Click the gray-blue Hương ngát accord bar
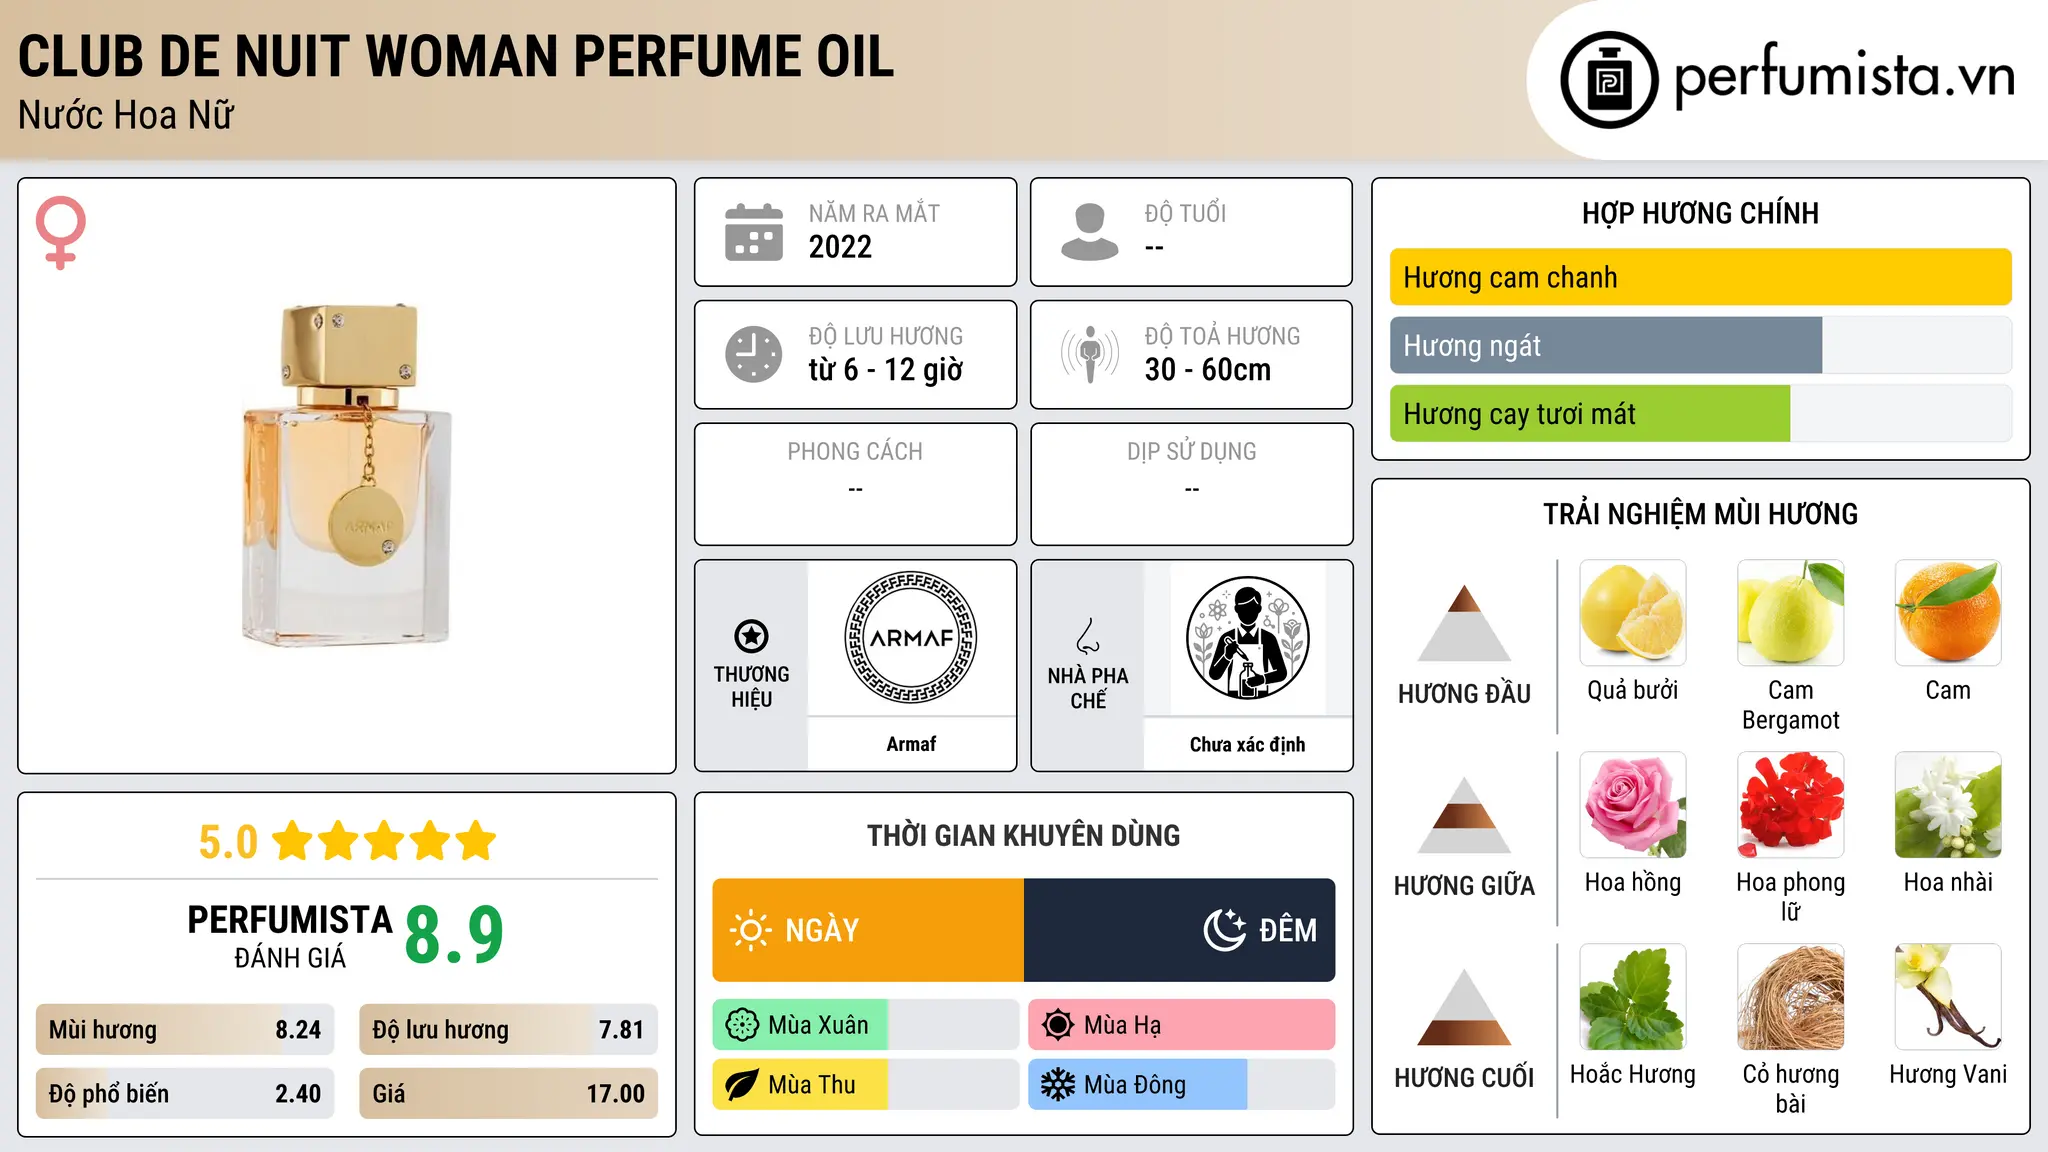 [1606, 345]
